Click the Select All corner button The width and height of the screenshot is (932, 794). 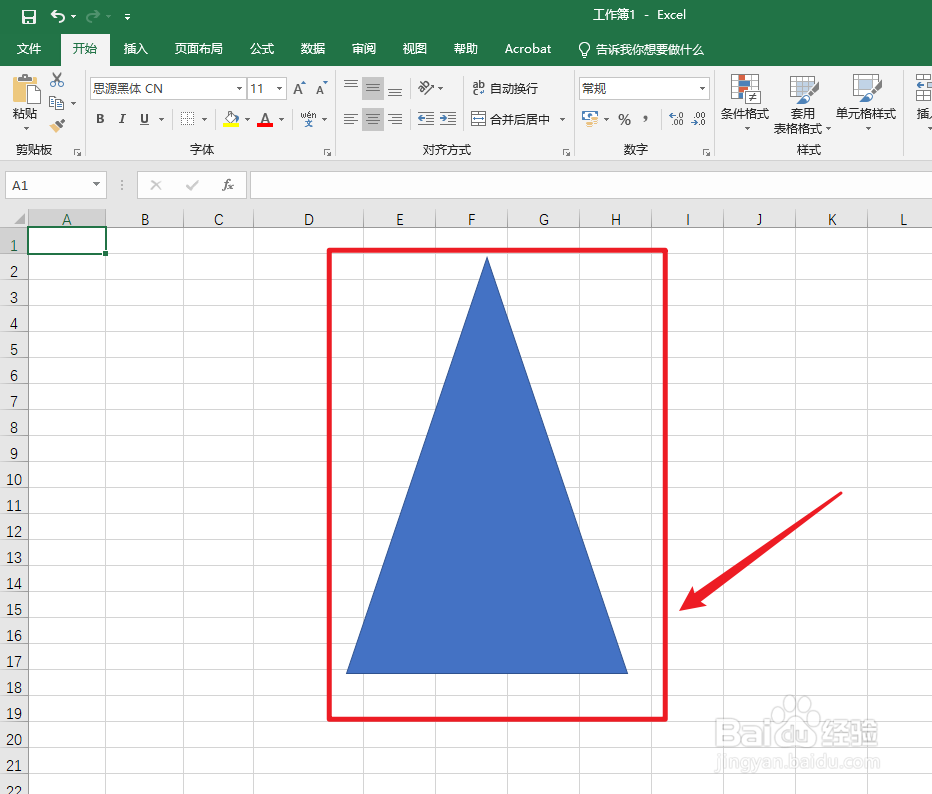coord(14,218)
